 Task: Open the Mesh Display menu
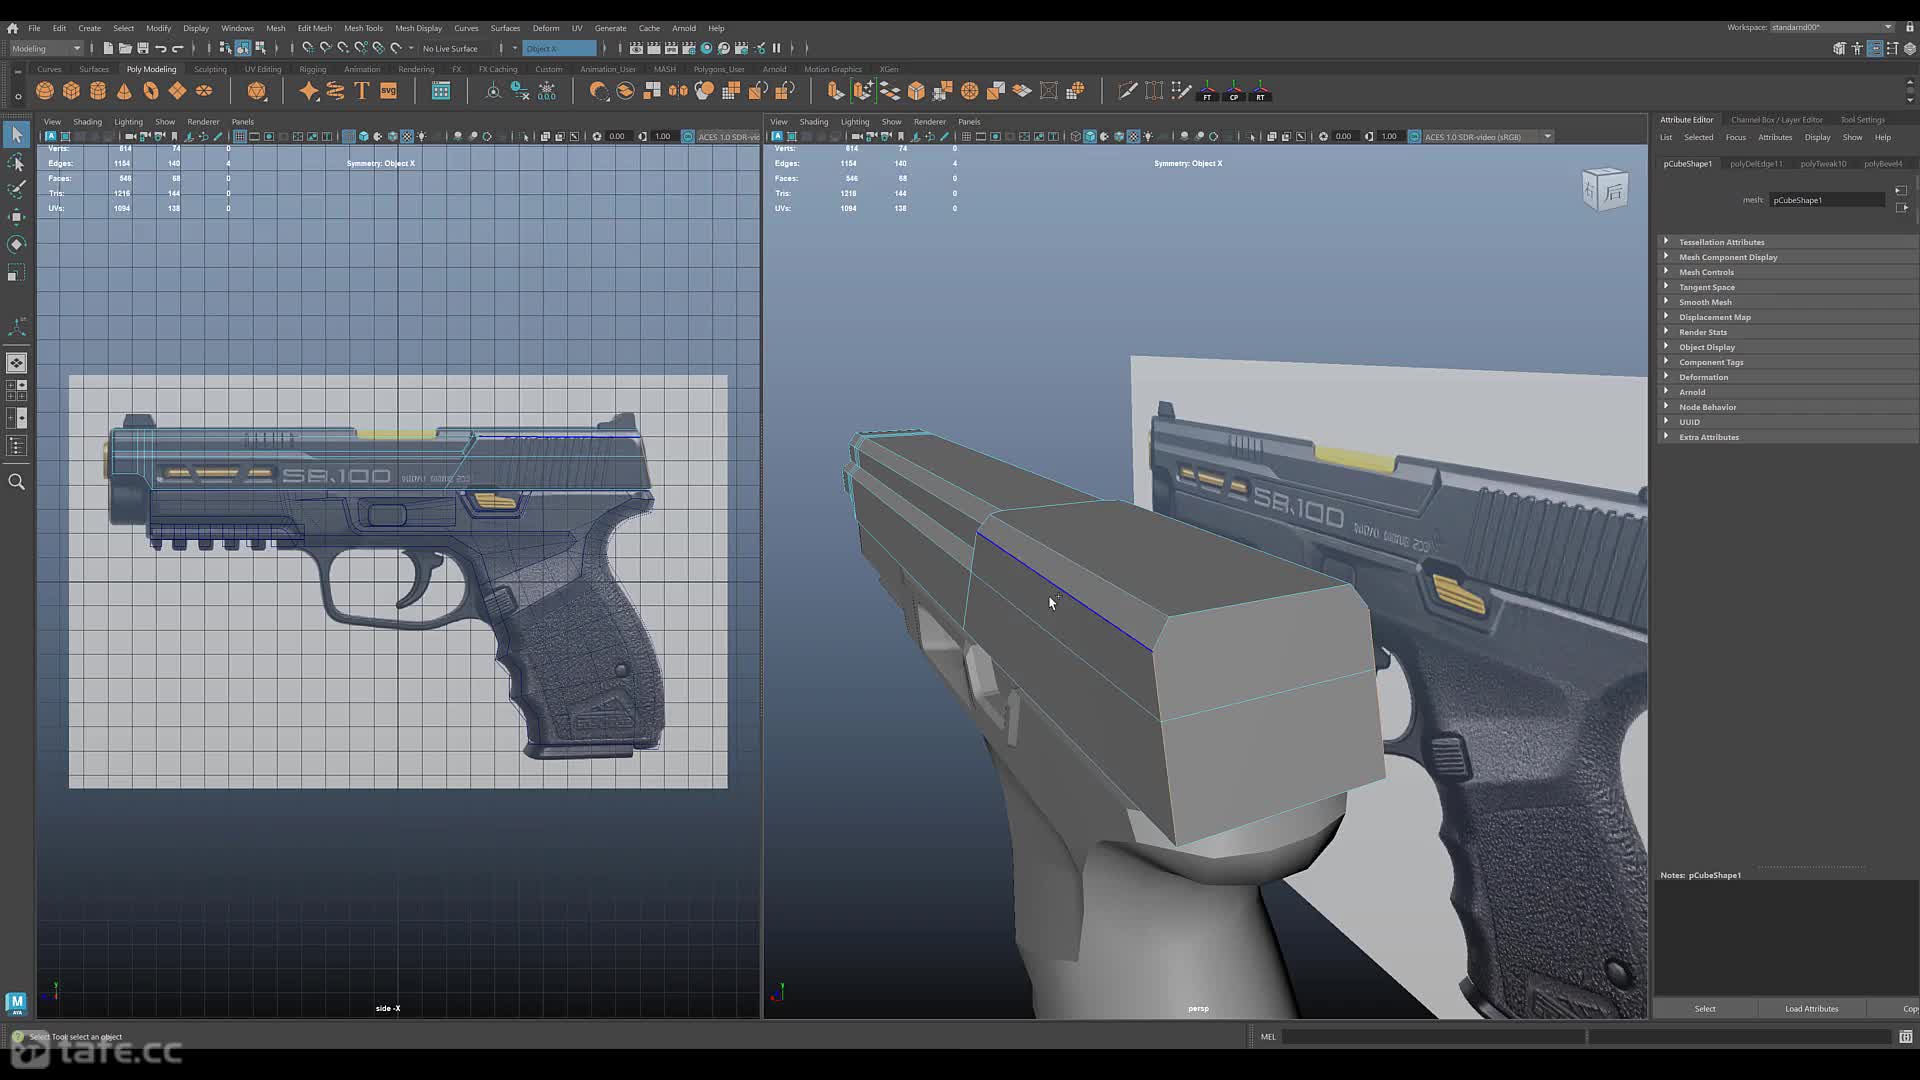418,28
